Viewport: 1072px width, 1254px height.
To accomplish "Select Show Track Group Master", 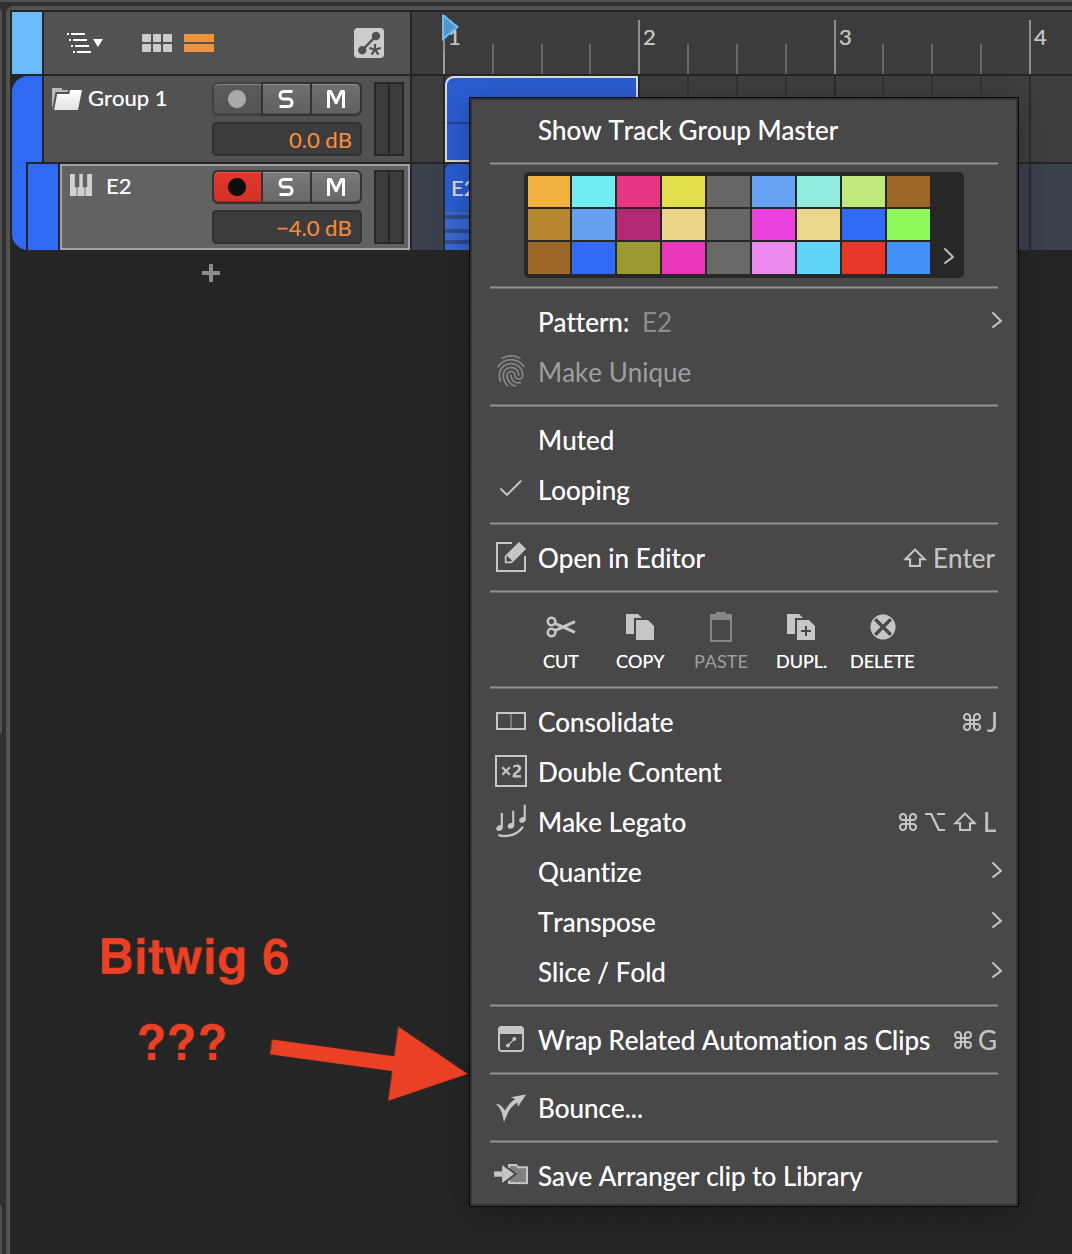I will 744,131.
